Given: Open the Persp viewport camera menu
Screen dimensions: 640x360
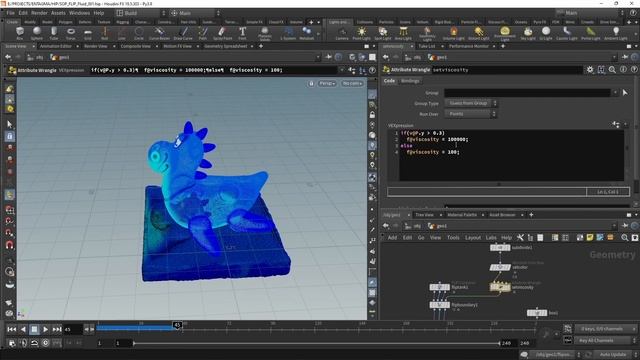Looking at the screenshot, I should coord(327,83).
